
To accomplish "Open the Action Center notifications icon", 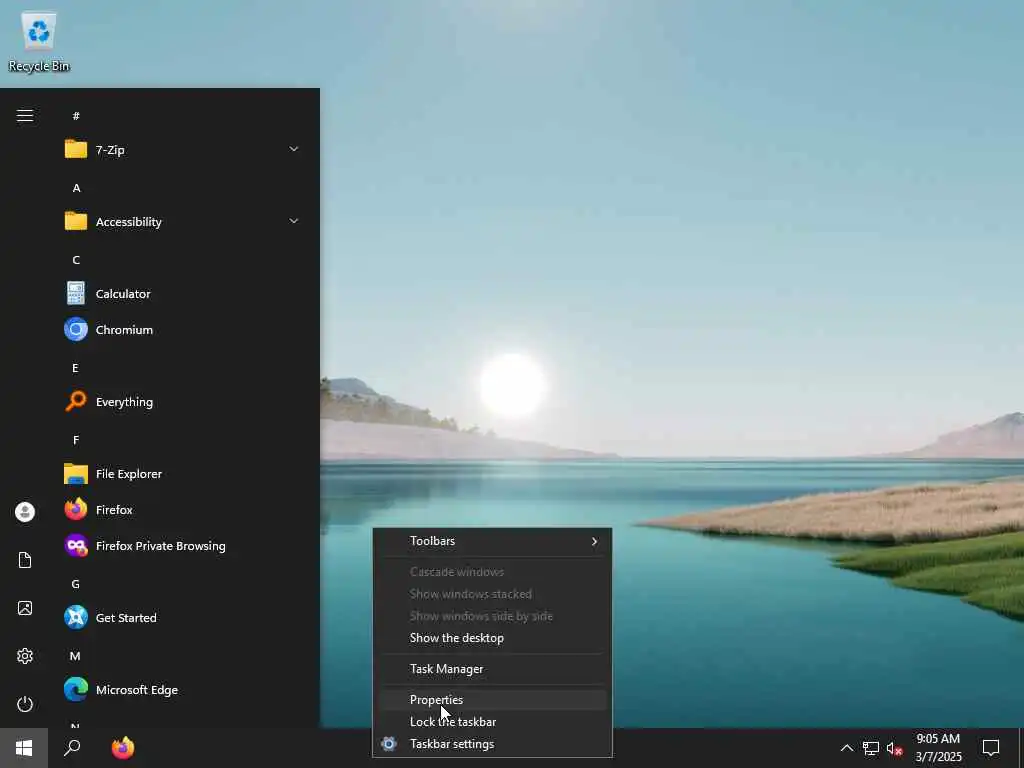I will [x=991, y=748].
